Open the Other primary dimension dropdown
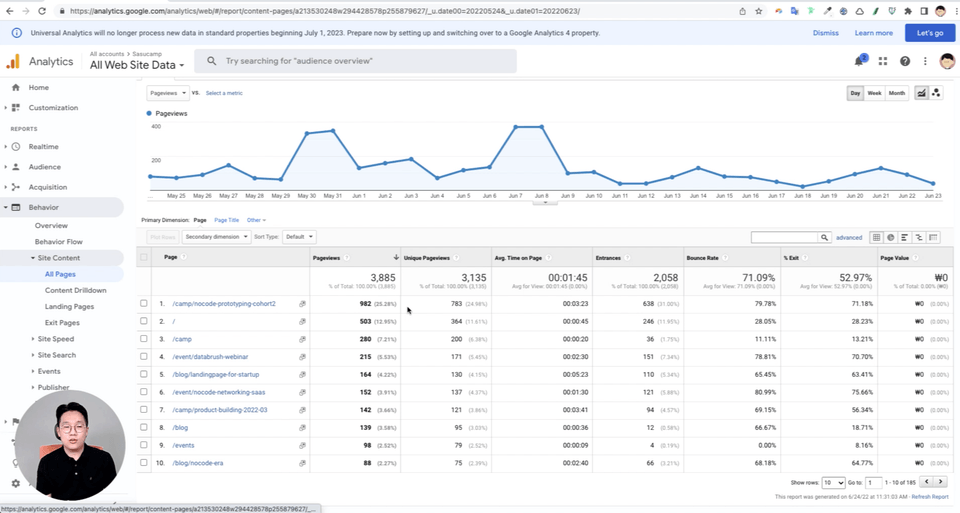 point(256,220)
